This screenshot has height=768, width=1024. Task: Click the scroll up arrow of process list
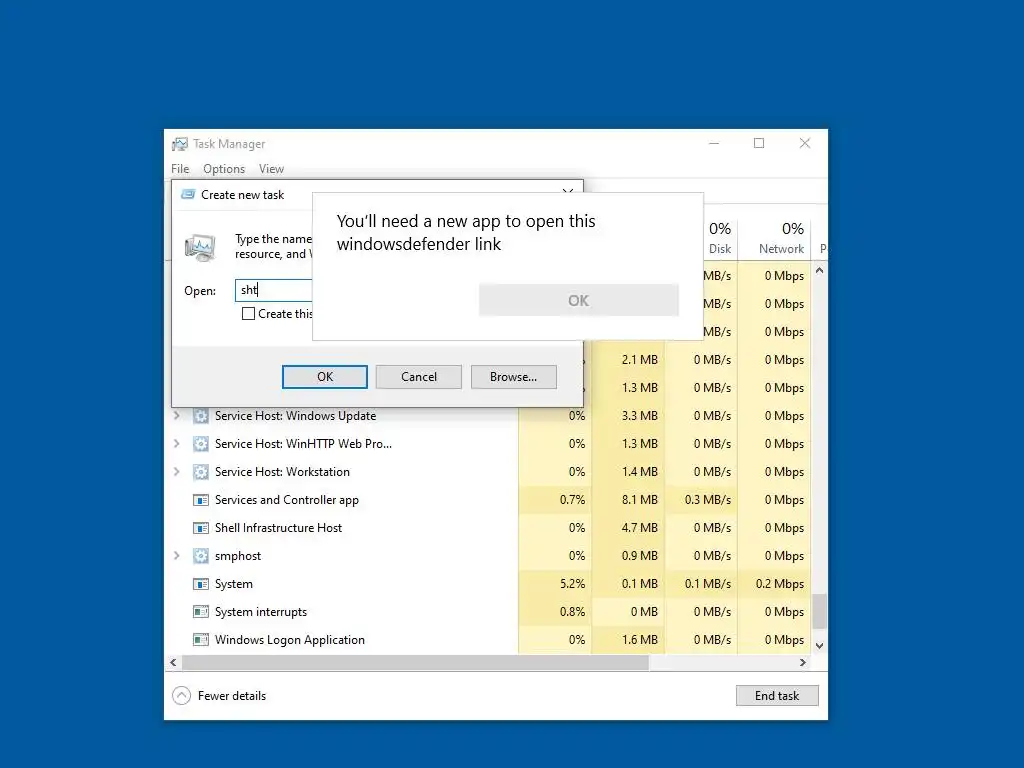(820, 270)
